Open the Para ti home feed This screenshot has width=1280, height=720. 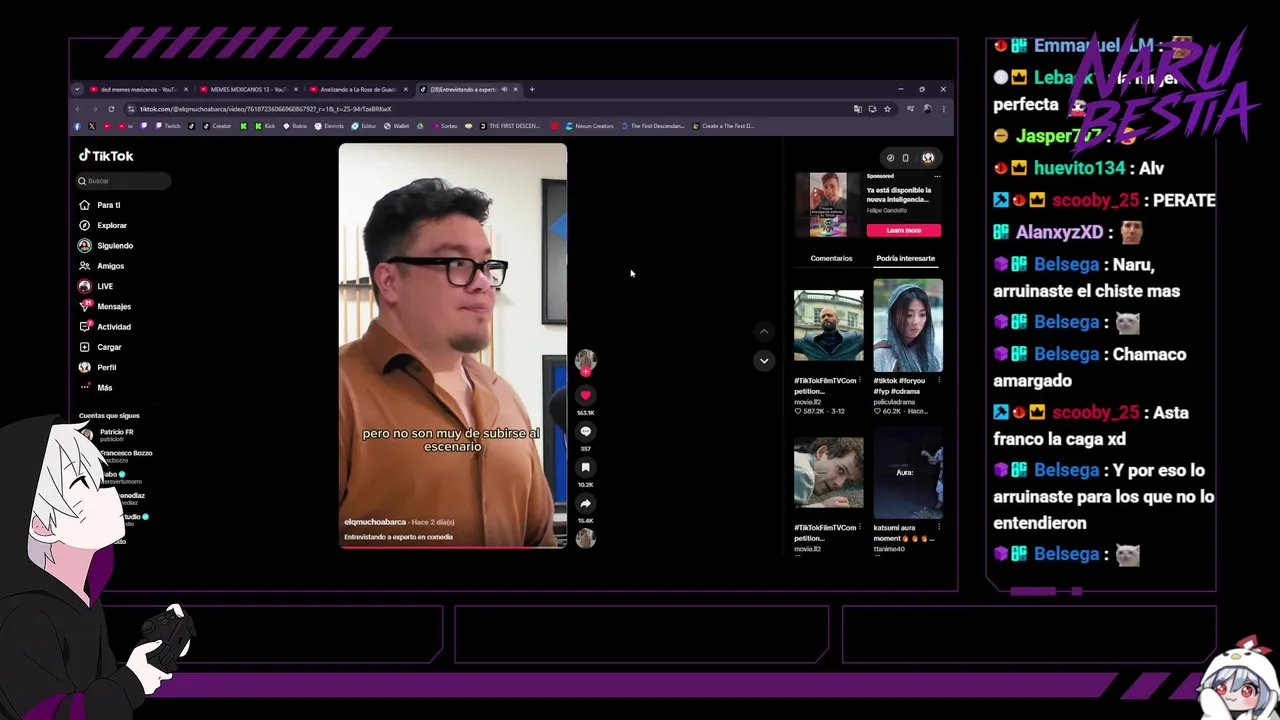coord(100,205)
